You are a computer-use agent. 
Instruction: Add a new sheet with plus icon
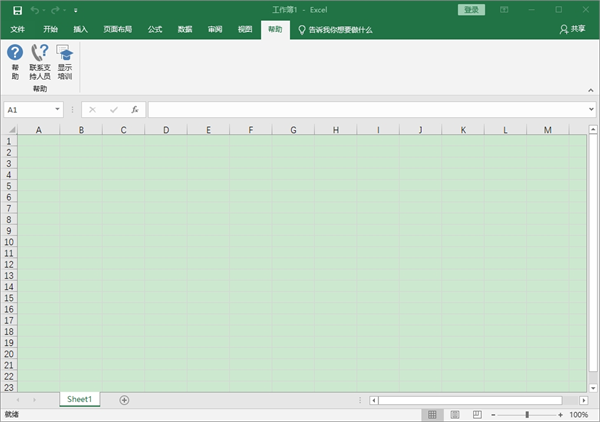tap(124, 400)
